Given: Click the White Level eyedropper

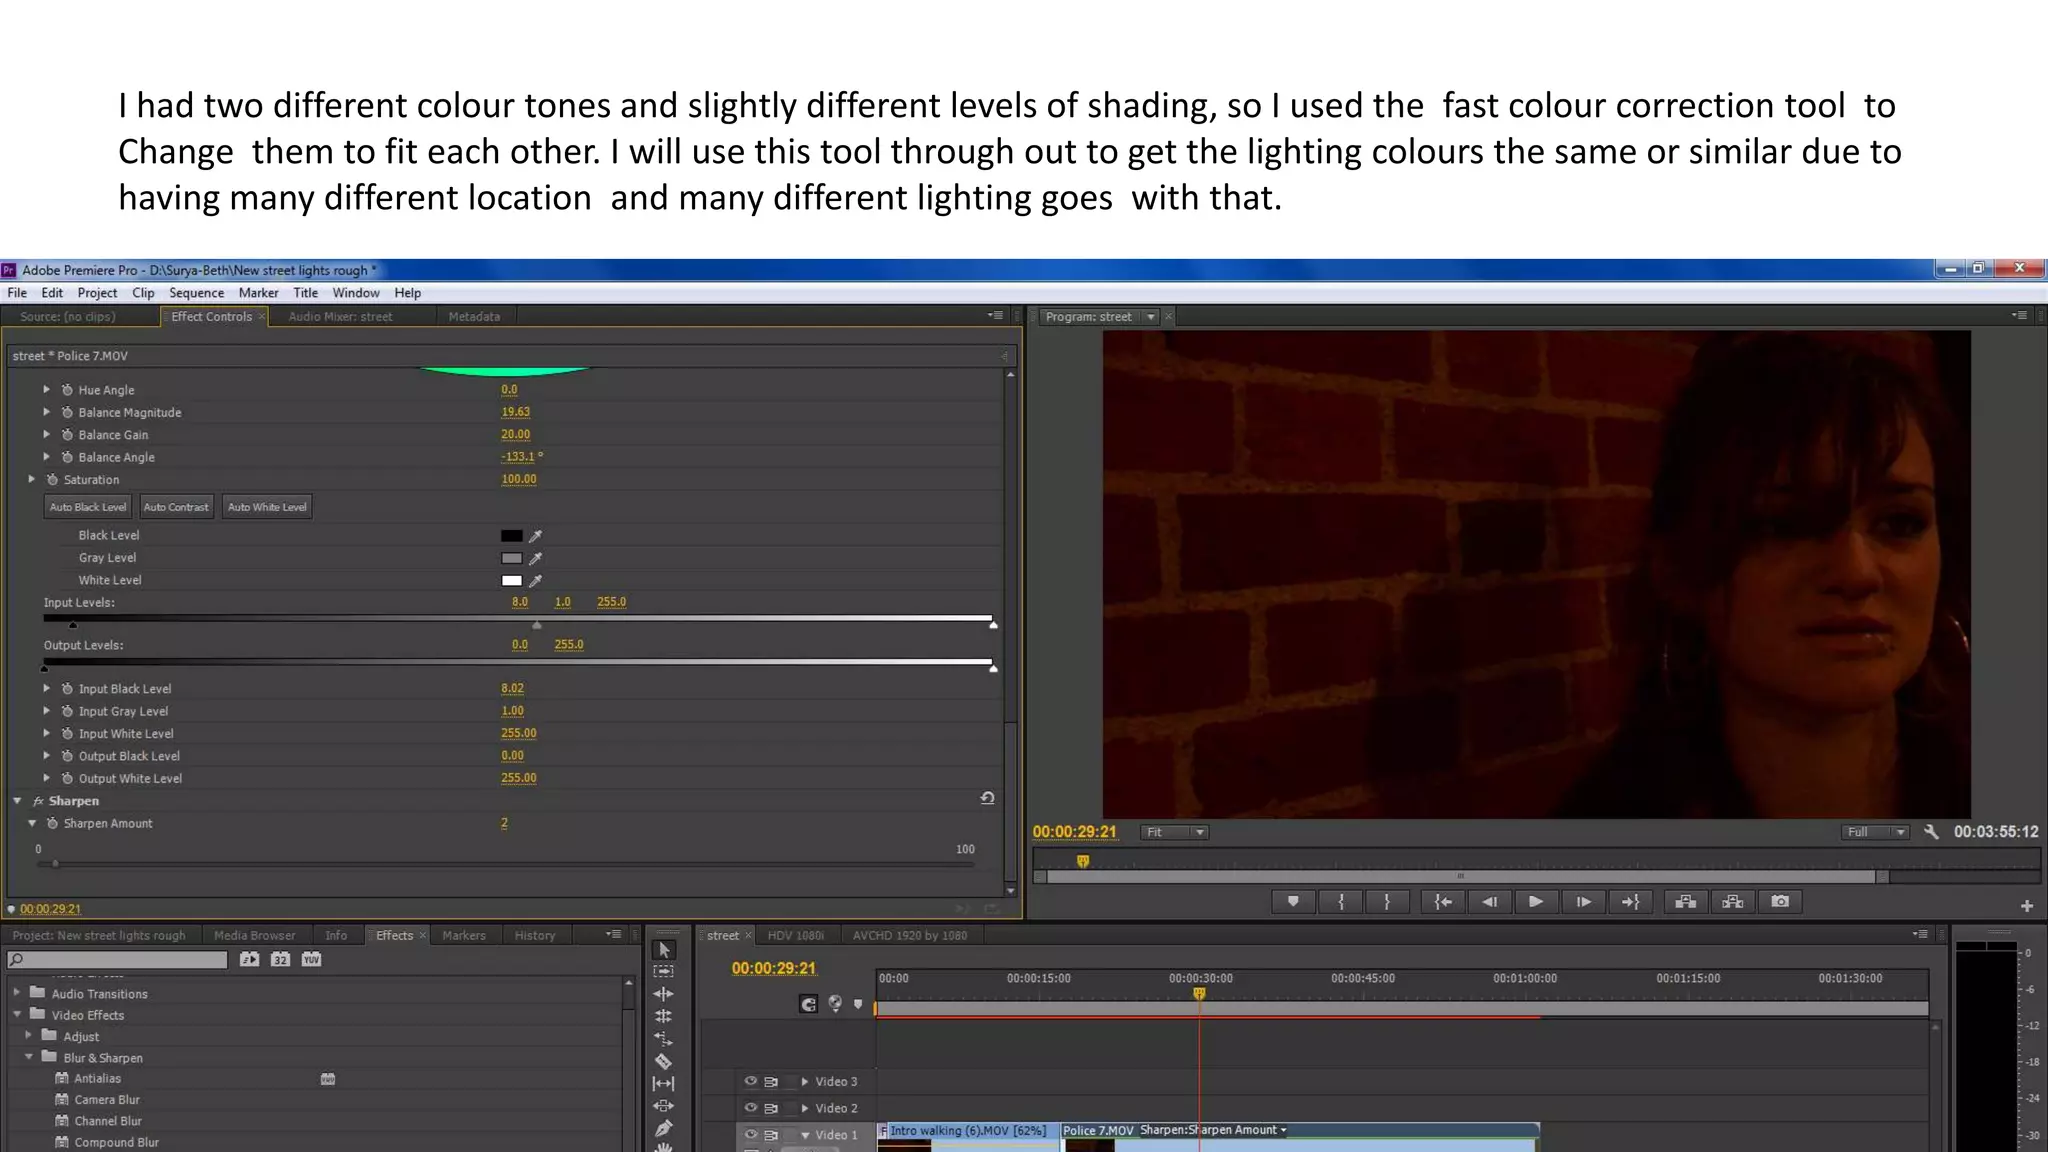Looking at the screenshot, I should click(535, 581).
